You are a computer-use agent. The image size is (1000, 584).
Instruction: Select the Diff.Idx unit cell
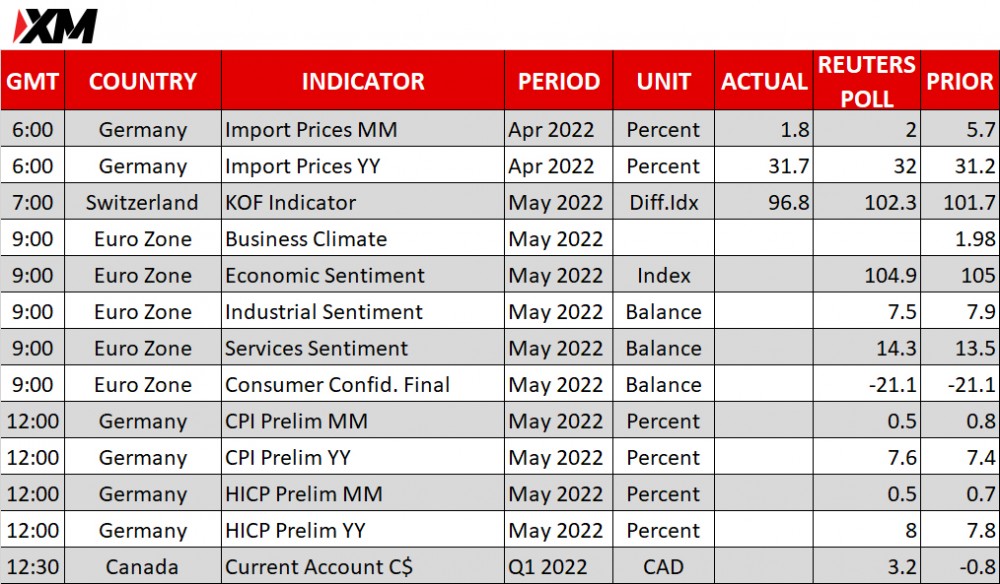pos(664,202)
